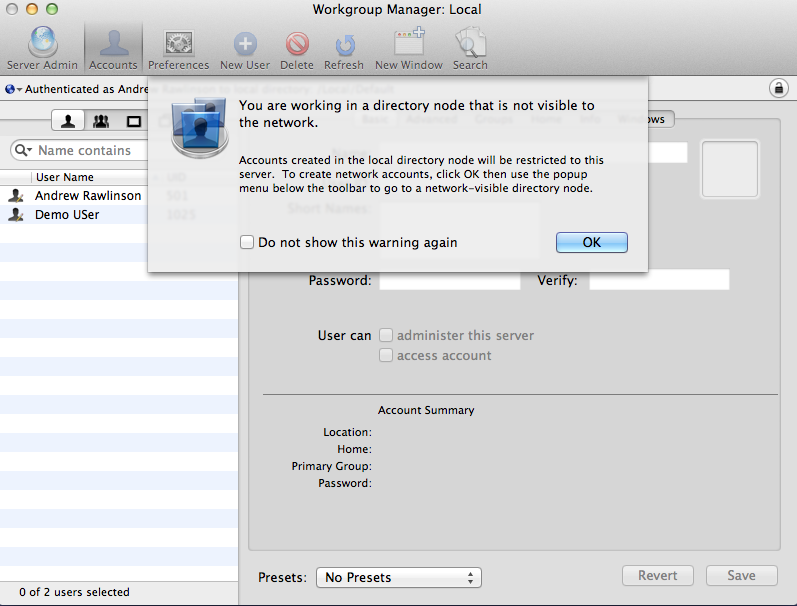Dismiss the warning with OK
Image resolution: width=797 pixels, height=606 pixels.
(x=592, y=243)
